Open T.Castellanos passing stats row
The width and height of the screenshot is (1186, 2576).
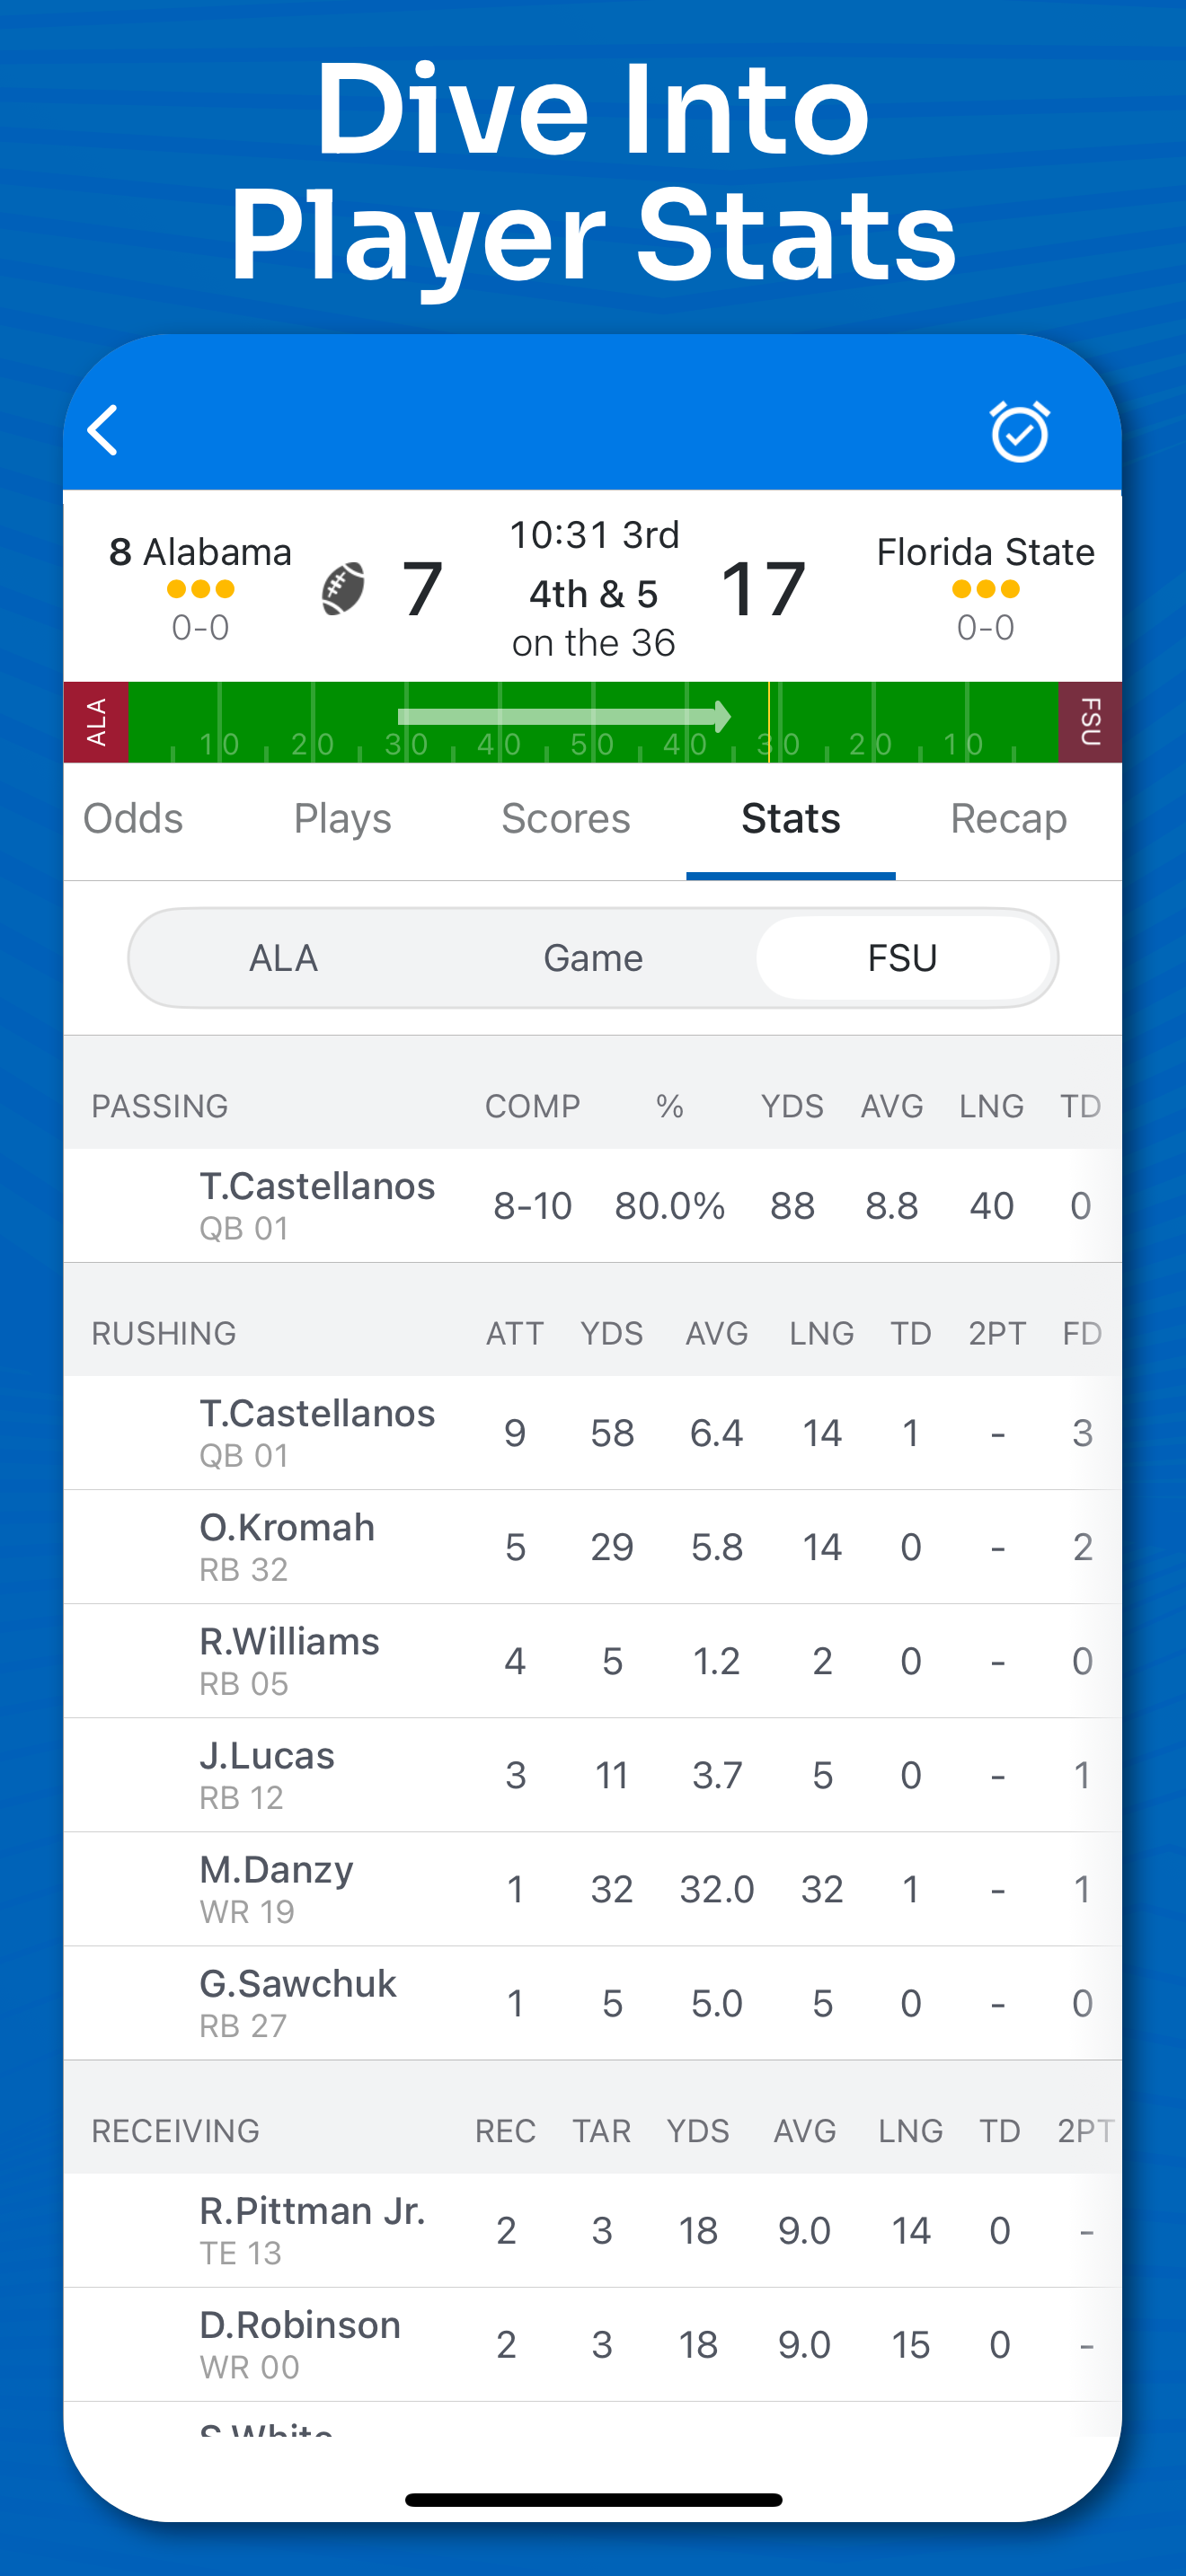point(593,1205)
